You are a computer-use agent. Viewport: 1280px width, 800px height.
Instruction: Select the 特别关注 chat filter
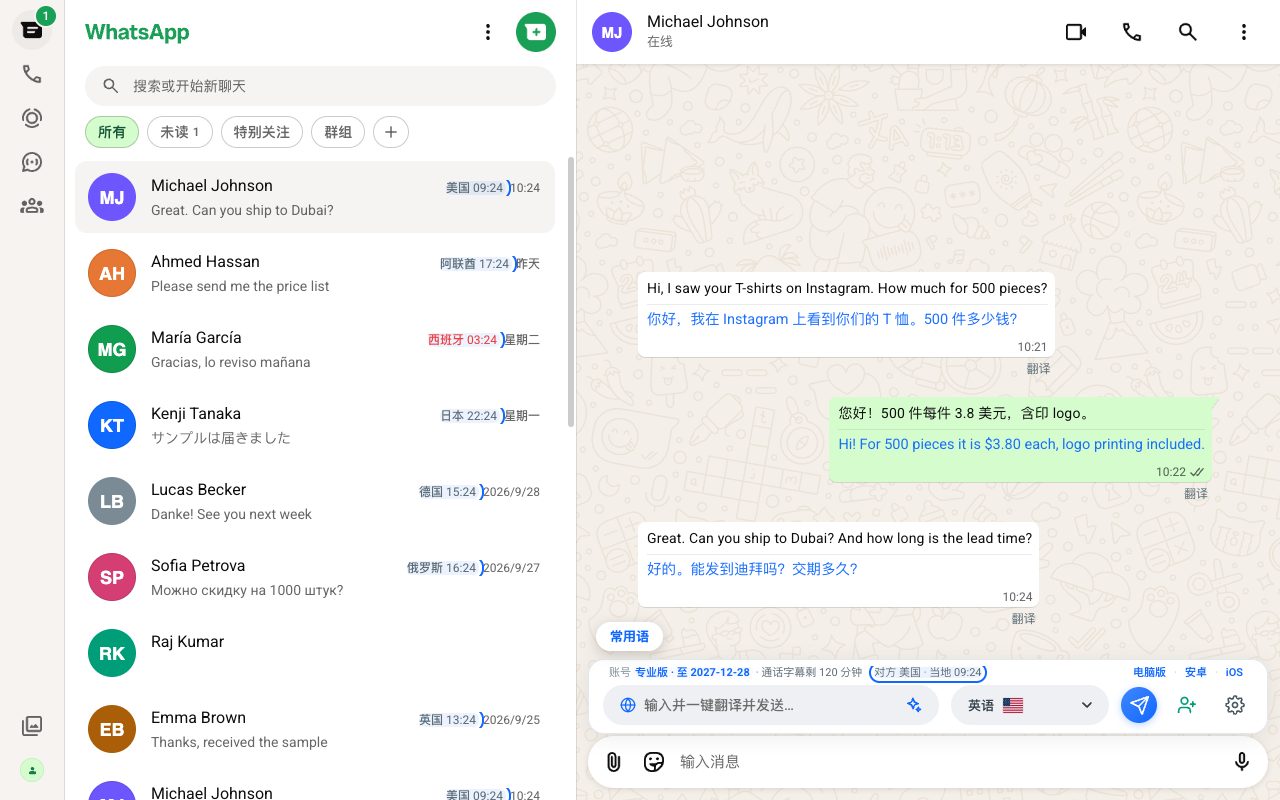[262, 132]
